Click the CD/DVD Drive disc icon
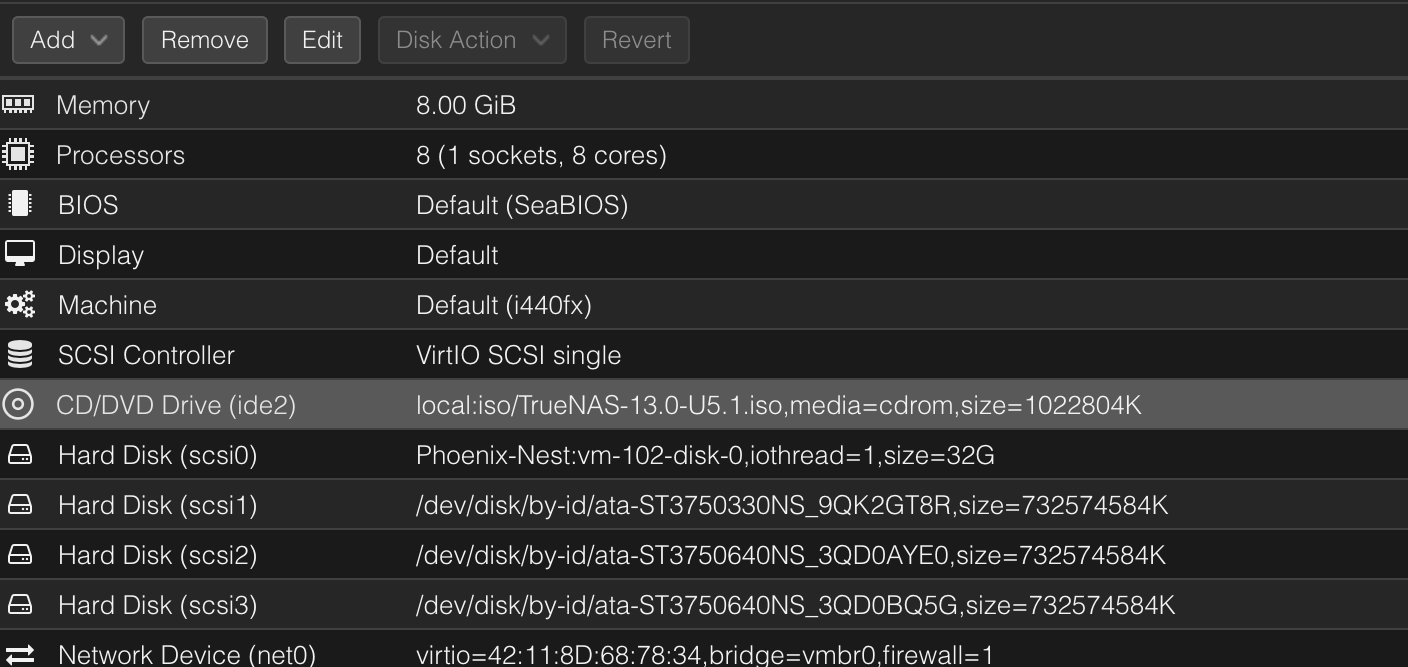The image size is (1408, 667). click(19, 405)
